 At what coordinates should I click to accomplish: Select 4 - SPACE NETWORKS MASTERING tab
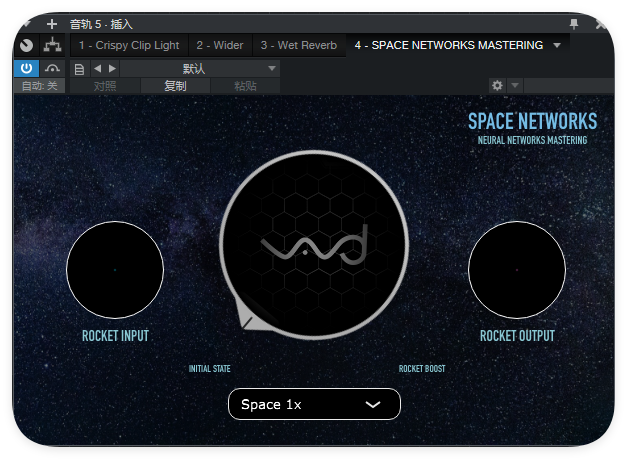point(449,45)
